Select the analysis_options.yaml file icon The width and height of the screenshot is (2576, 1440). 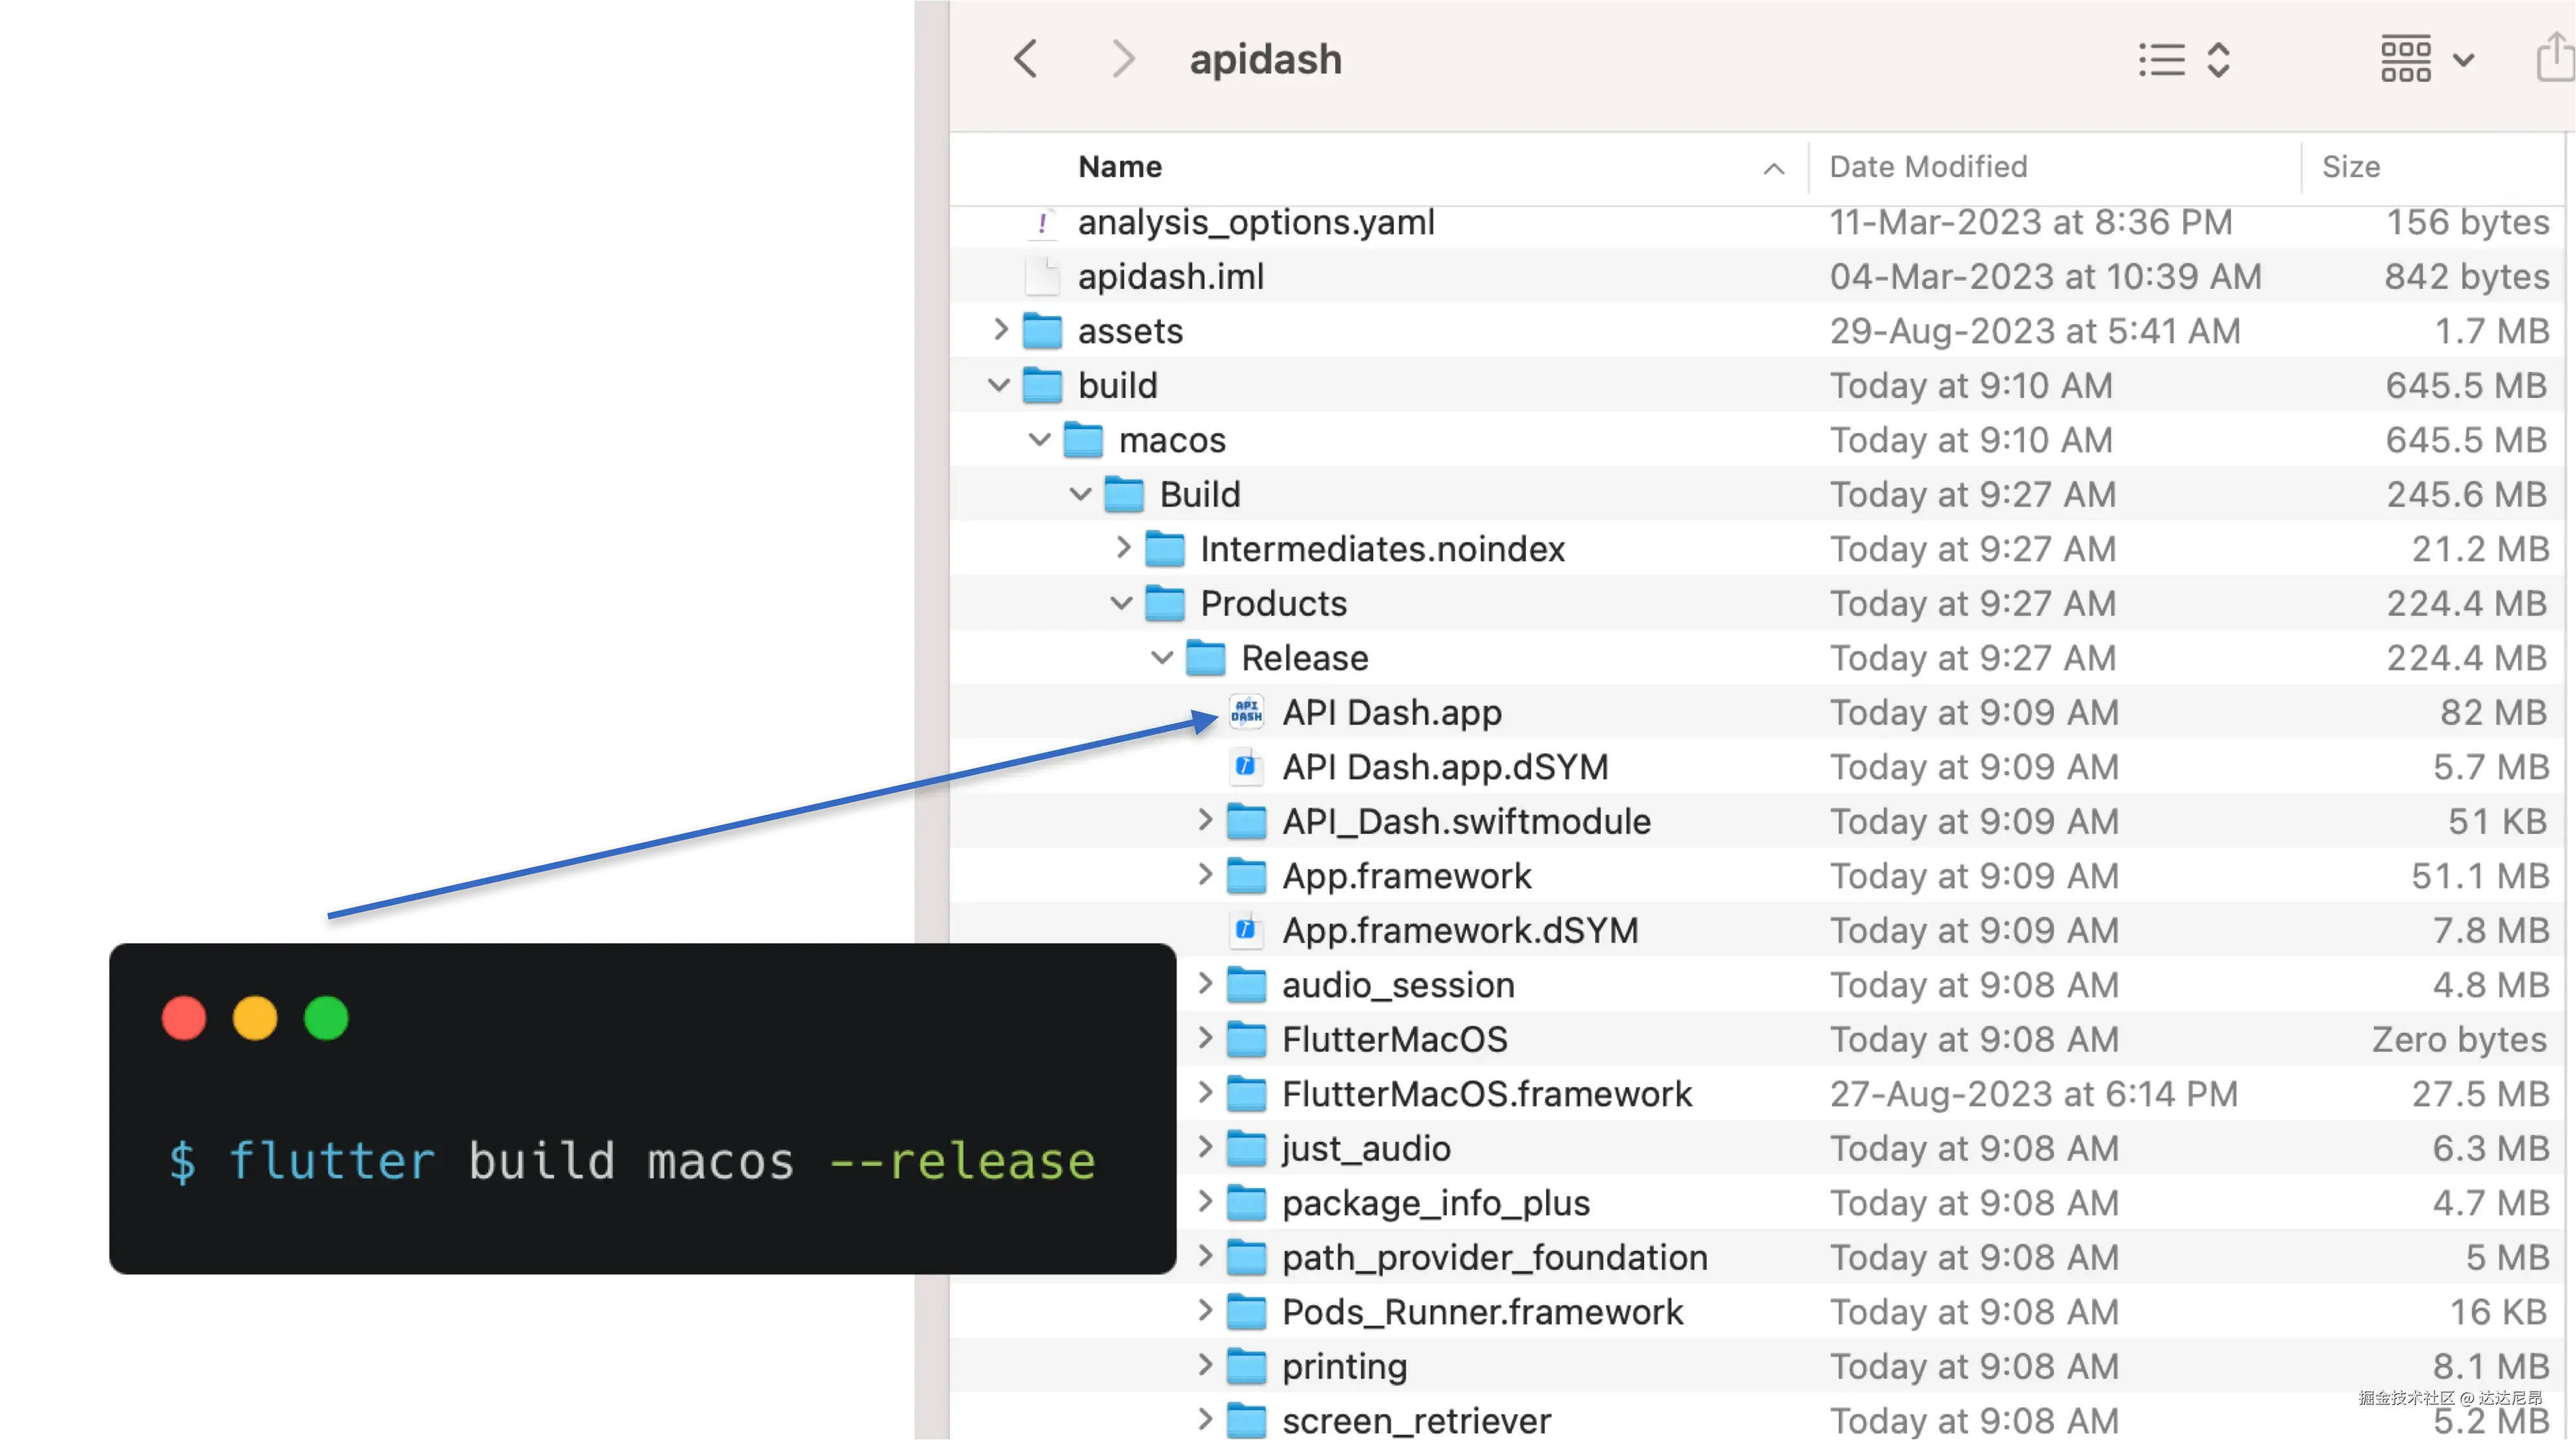[1042, 222]
